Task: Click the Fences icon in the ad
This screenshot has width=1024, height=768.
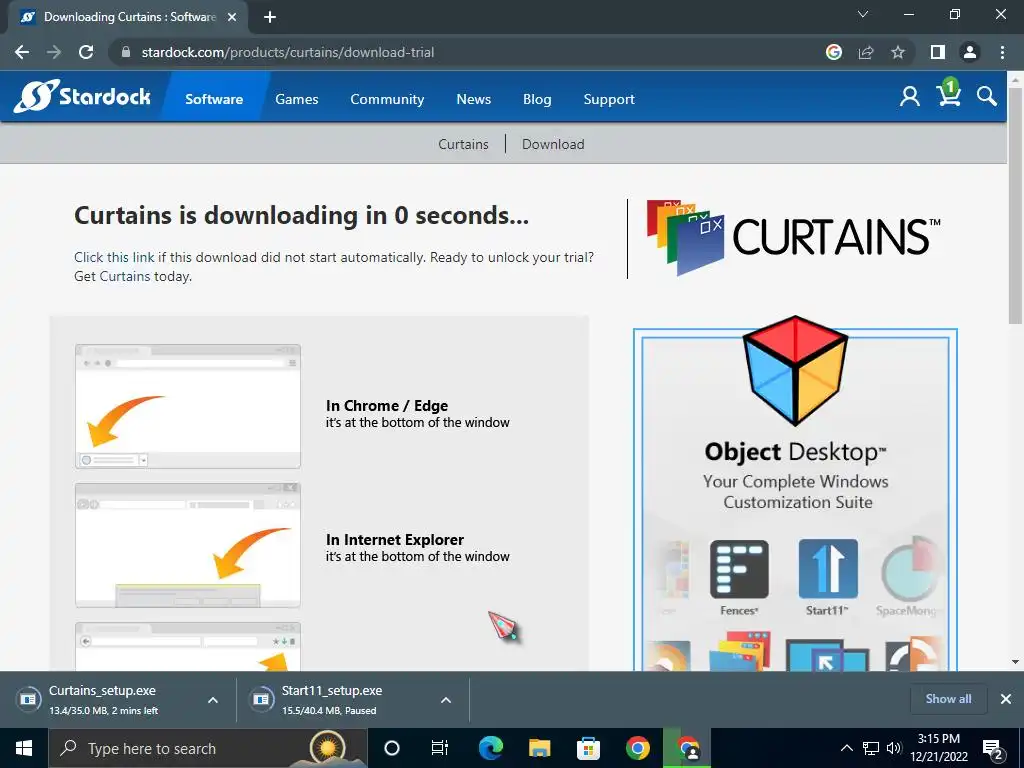Action: point(739,569)
